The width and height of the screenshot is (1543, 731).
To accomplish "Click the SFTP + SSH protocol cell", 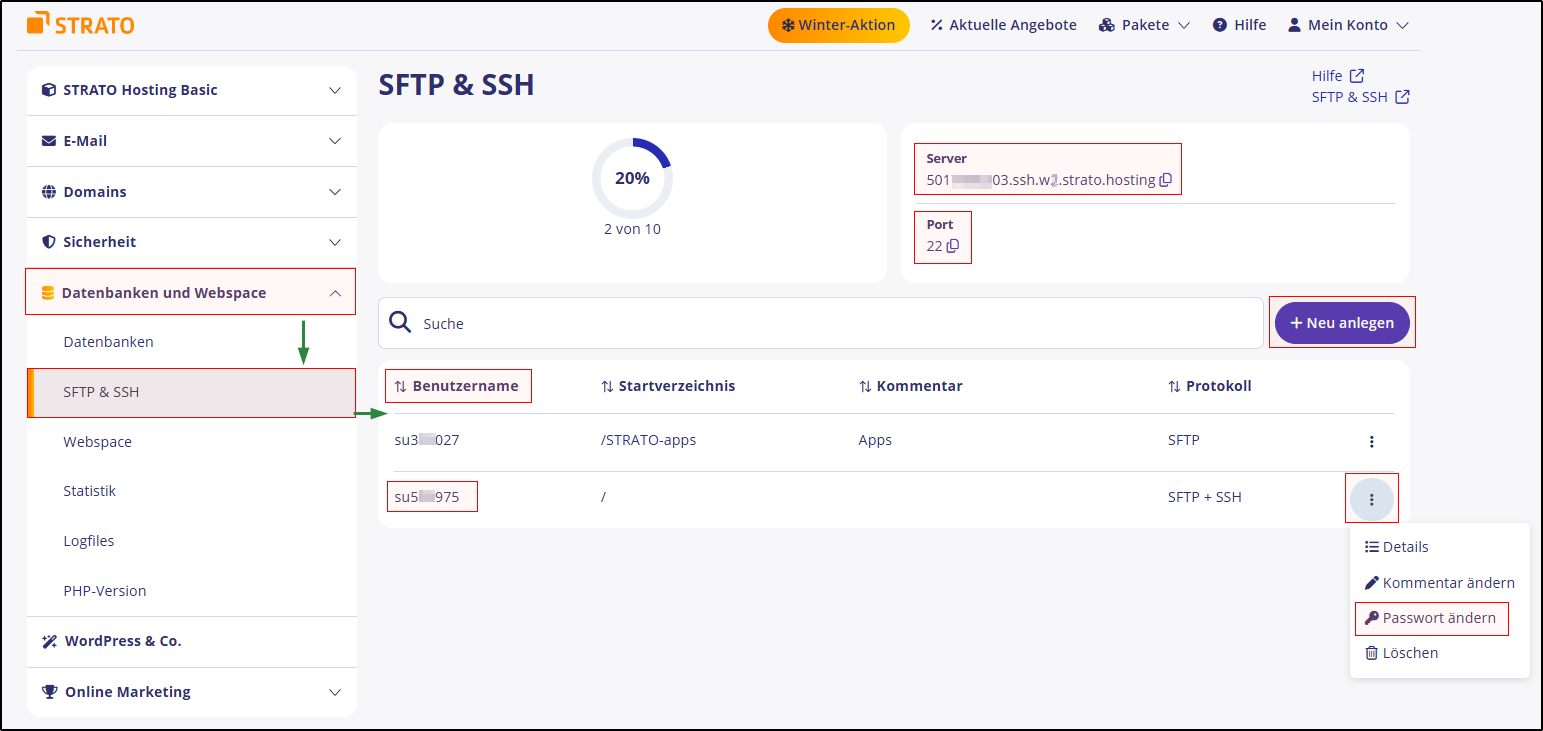I will coord(1204,497).
